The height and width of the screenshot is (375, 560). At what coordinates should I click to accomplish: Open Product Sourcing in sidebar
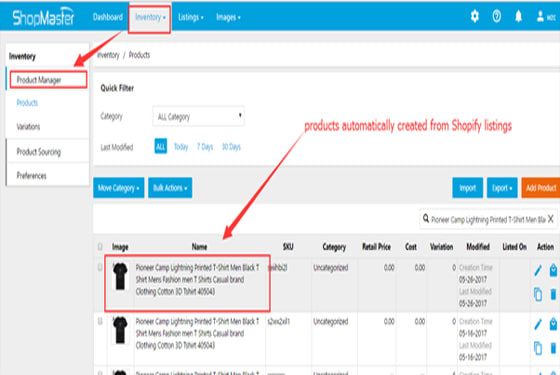tap(39, 152)
